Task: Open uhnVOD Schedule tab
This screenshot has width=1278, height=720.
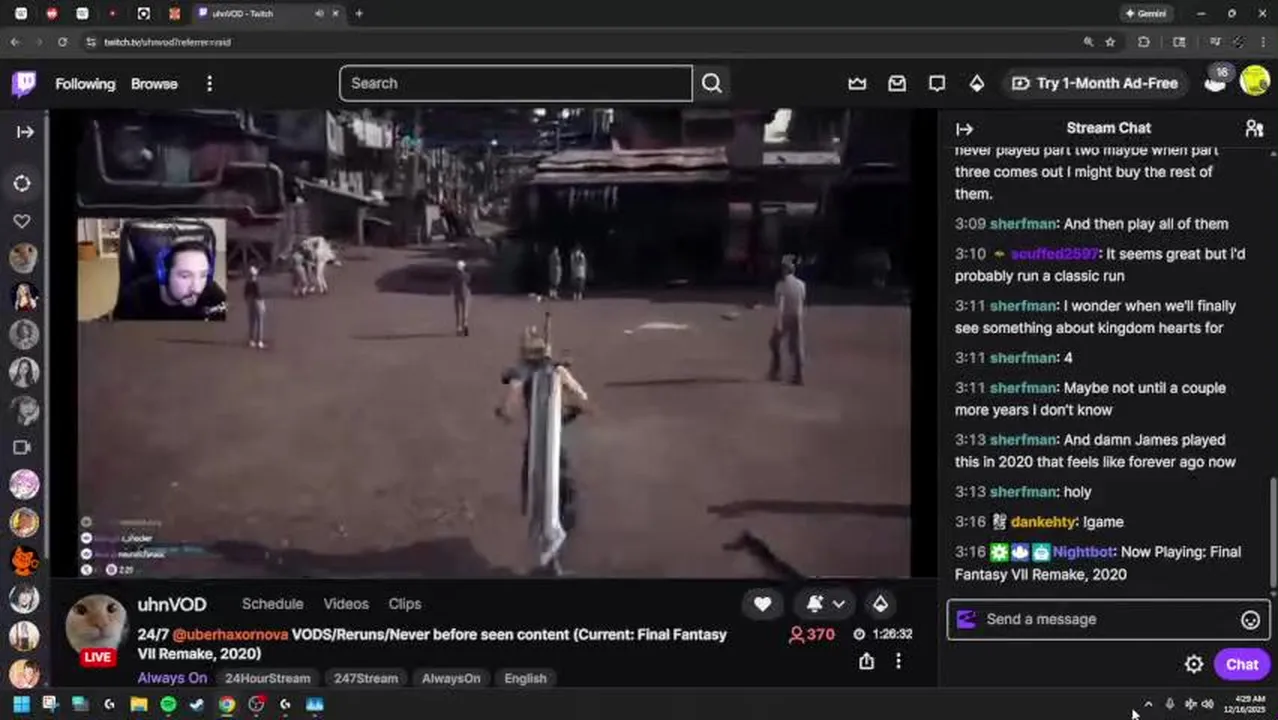Action: pos(272,604)
